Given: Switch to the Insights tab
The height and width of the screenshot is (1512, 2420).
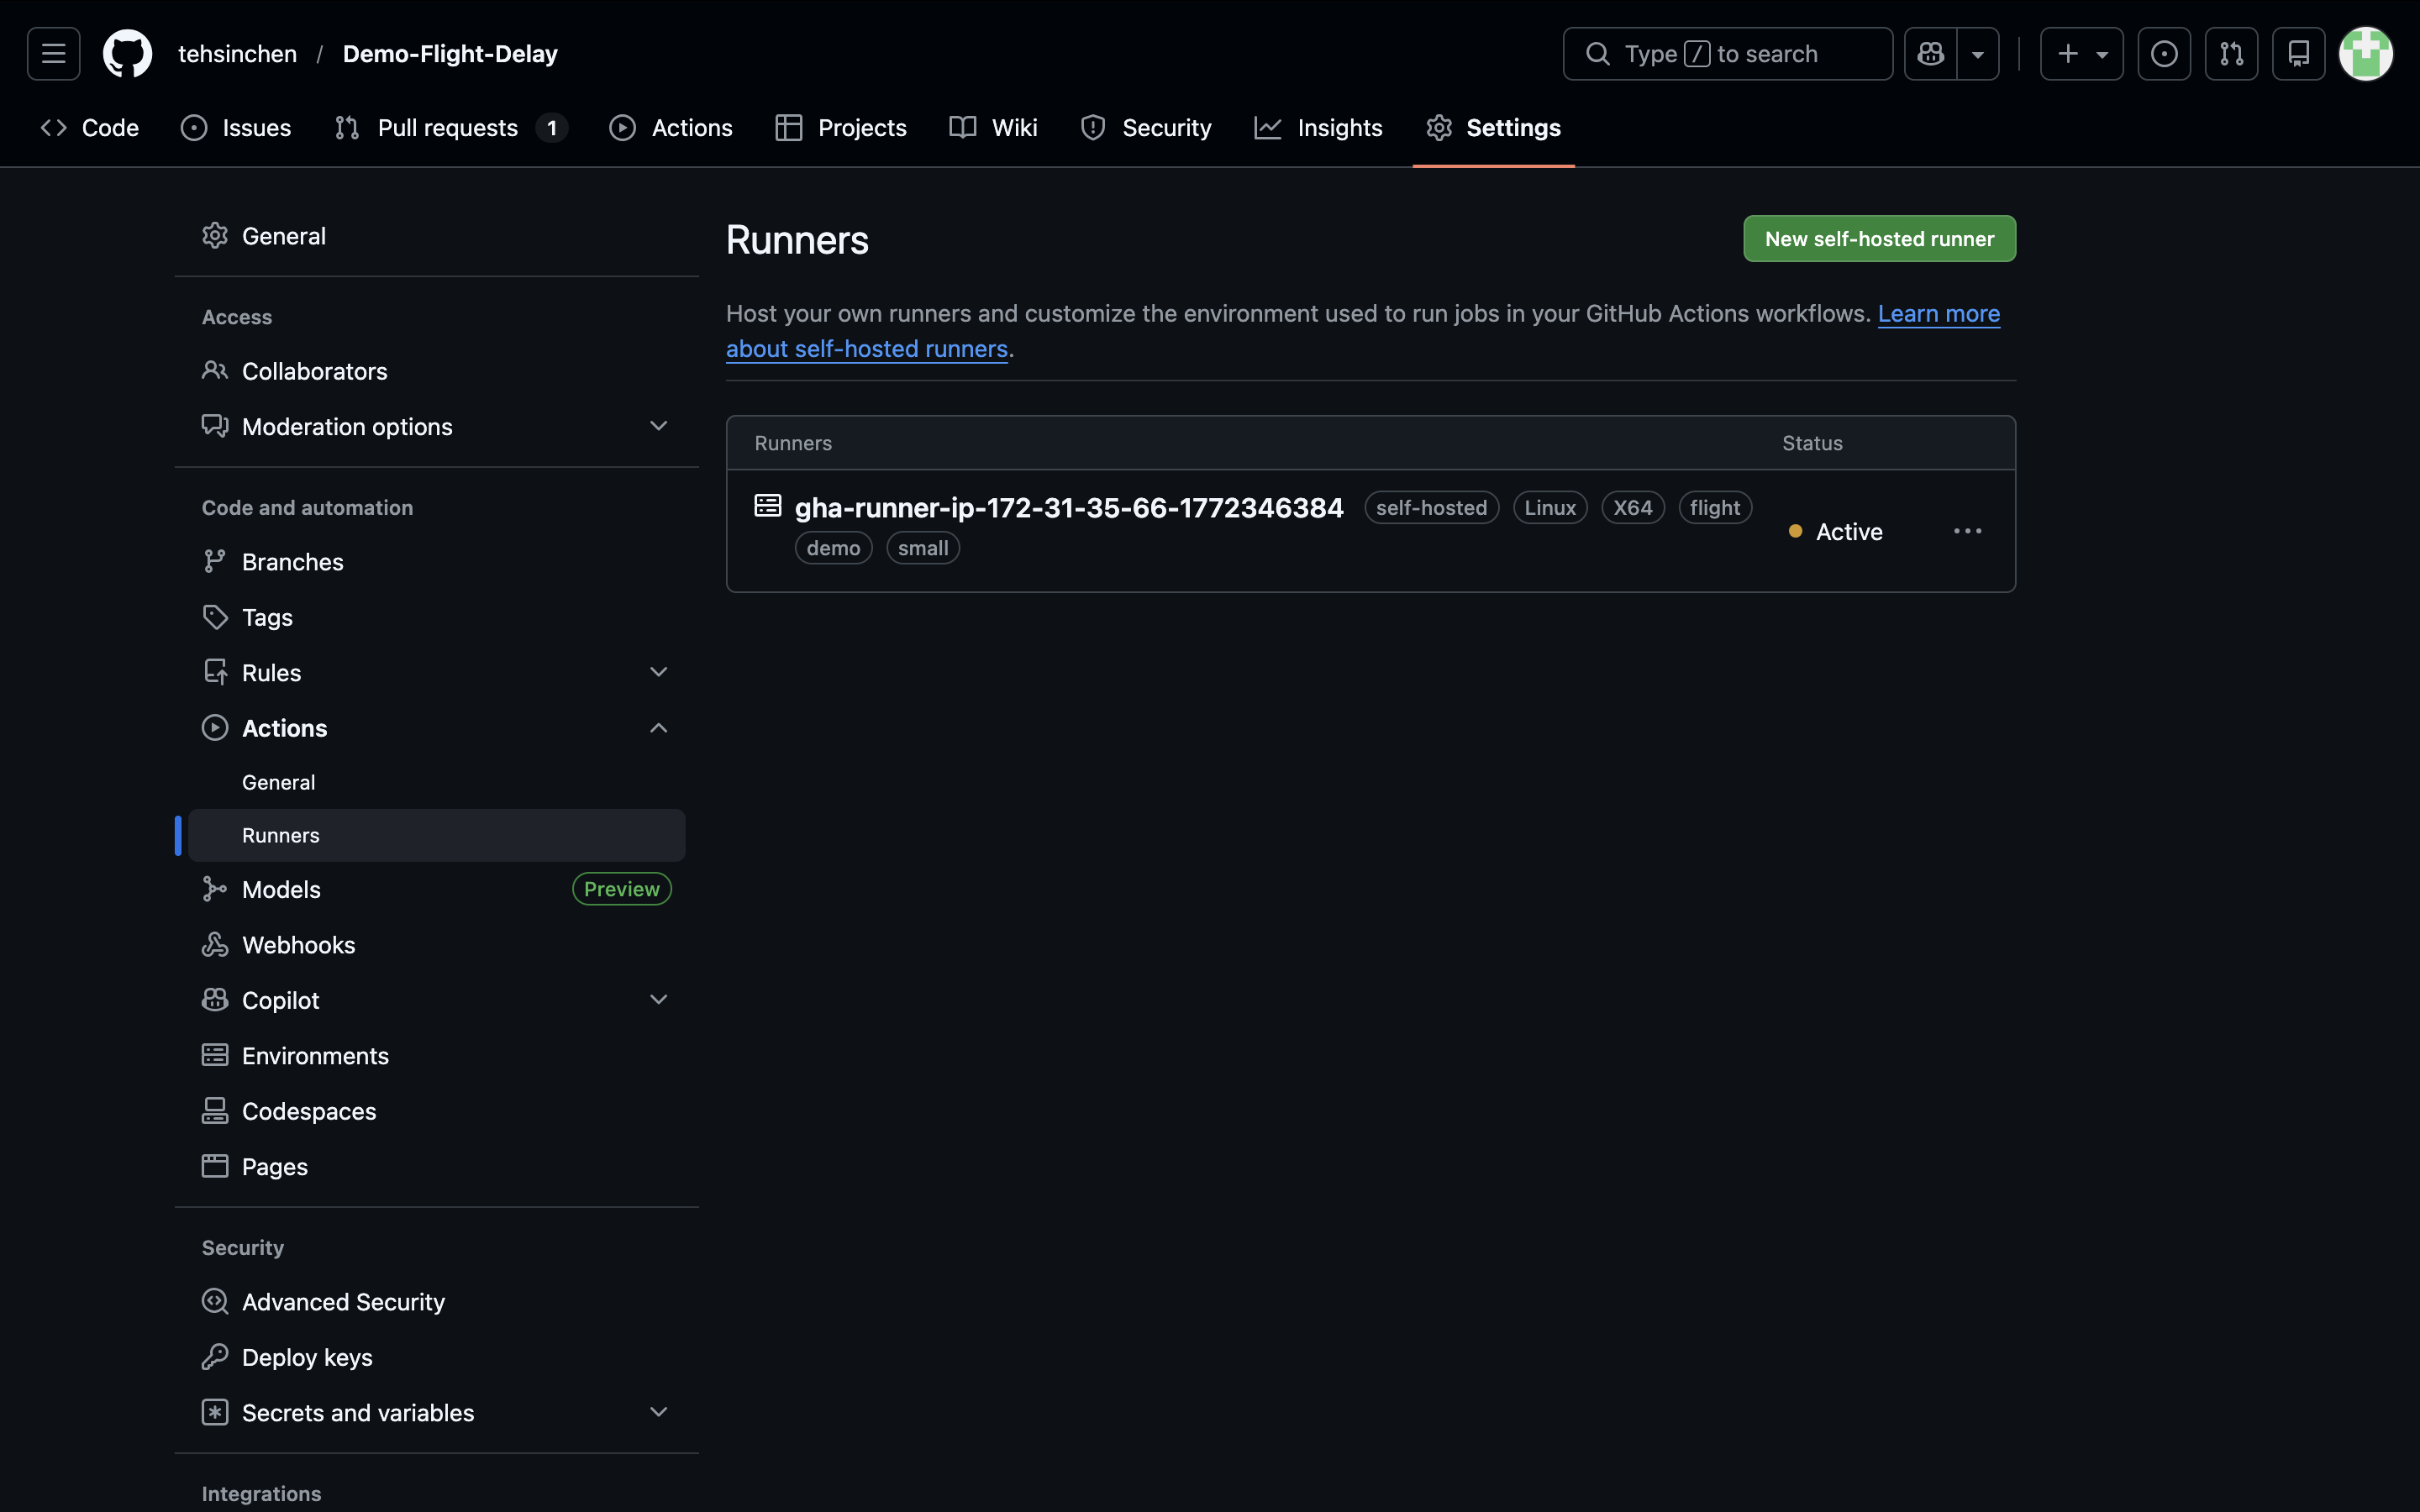Looking at the screenshot, I should [x=1319, y=128].
